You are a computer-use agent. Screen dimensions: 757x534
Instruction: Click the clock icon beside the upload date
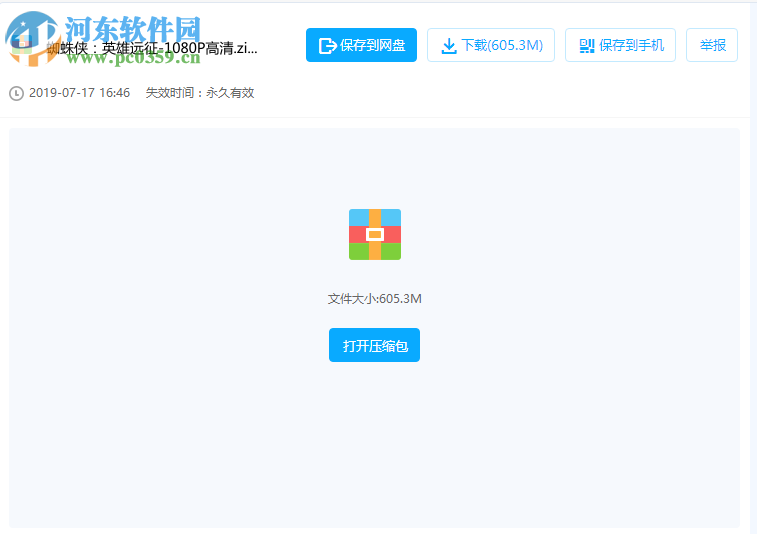(16, 93)
